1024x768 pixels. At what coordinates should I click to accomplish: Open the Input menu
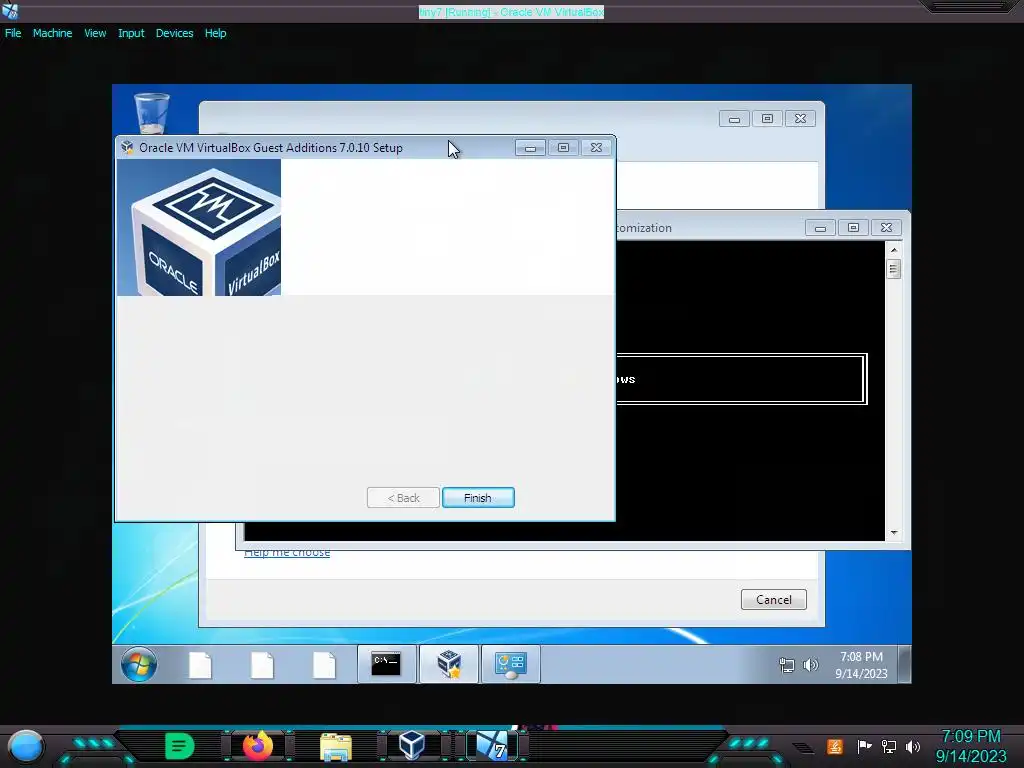(x=131, y=33)
